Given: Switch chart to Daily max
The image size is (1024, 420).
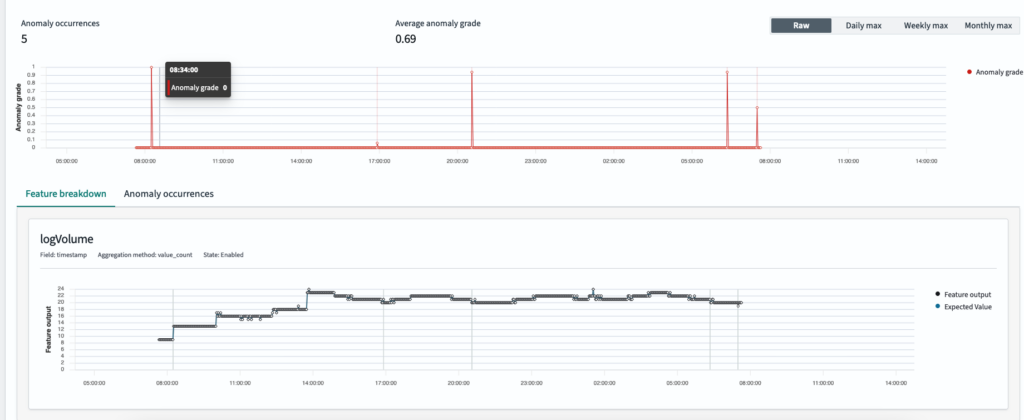Looking at the screenshot, I should (863, 25).
